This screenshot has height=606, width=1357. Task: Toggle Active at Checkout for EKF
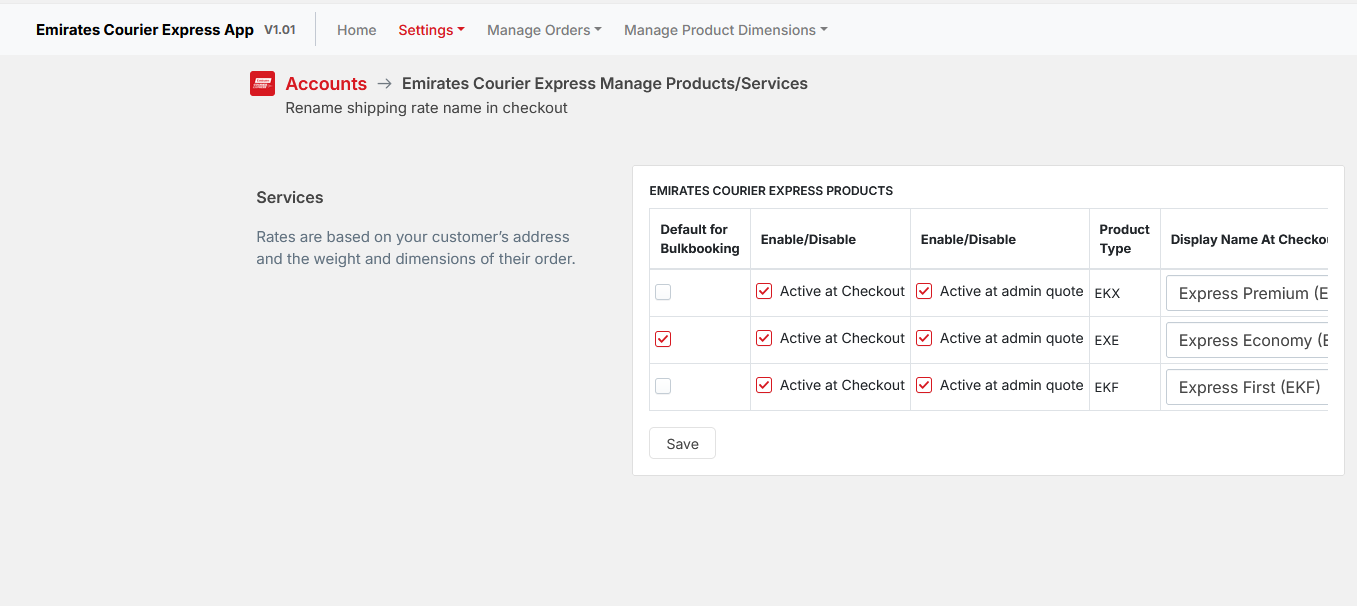pyautogui.click(x=764, y=385)
